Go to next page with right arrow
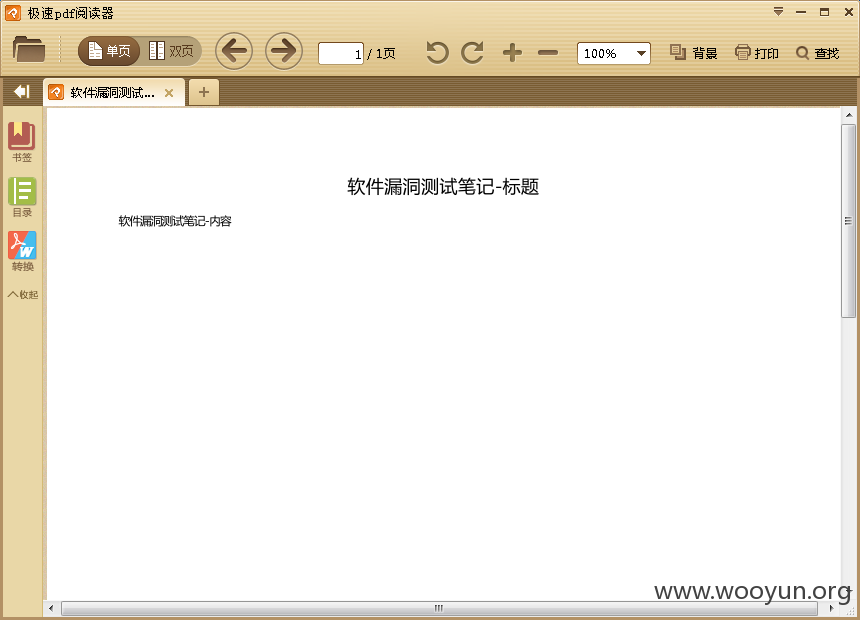The width and height of the screenshot is (860, 620). pyautogui.click(x=284, y=51)
